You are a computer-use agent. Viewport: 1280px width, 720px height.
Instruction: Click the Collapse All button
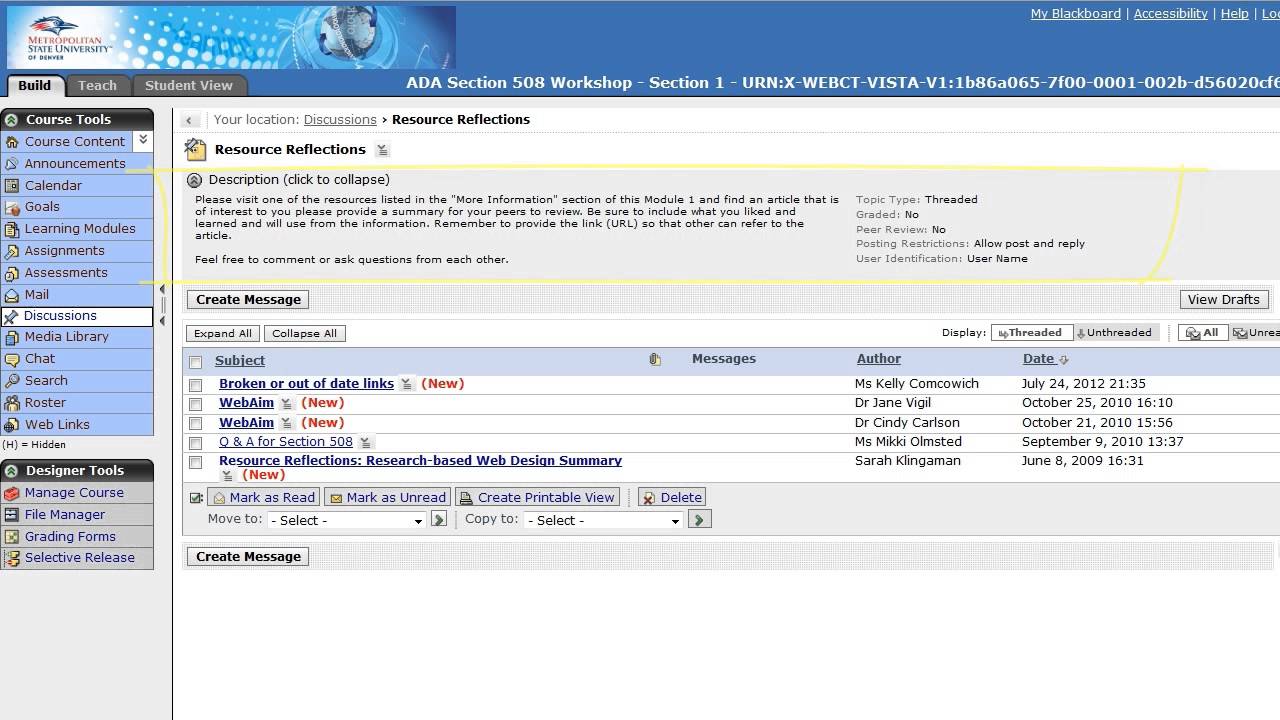(x=304, y=333)
